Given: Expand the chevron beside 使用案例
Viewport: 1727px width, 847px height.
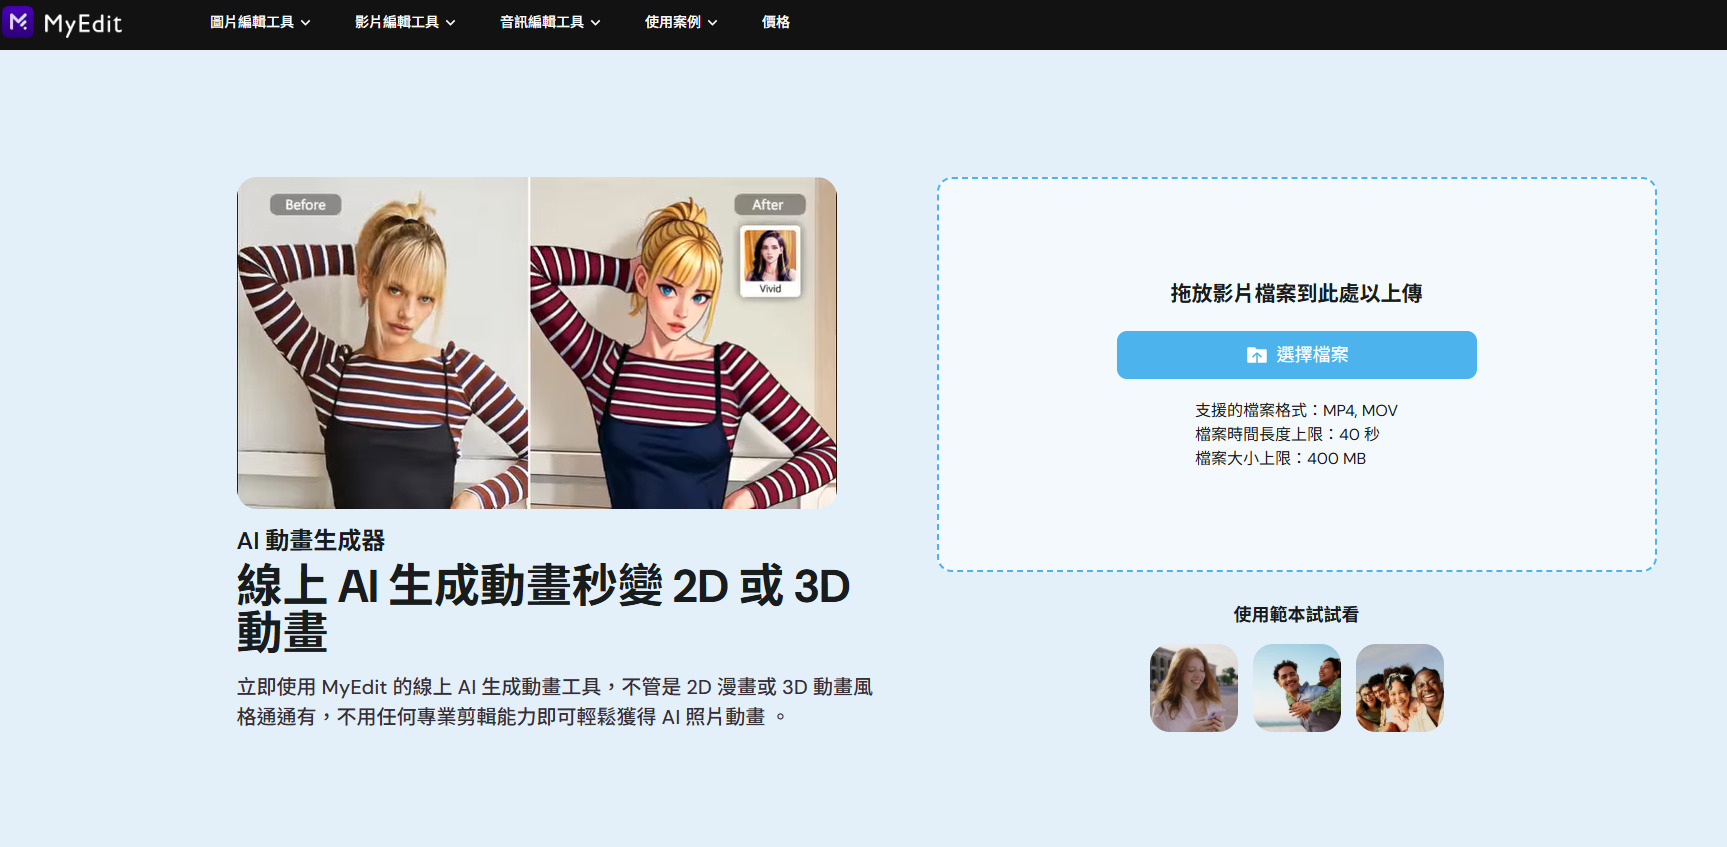Looking at the screenshot, I should tap(712, 23).
